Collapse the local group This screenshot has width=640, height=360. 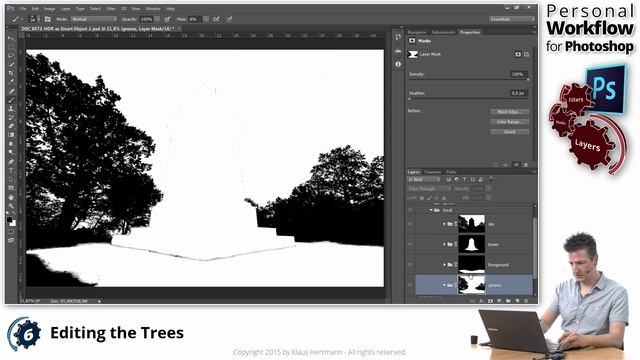point(431,210)
